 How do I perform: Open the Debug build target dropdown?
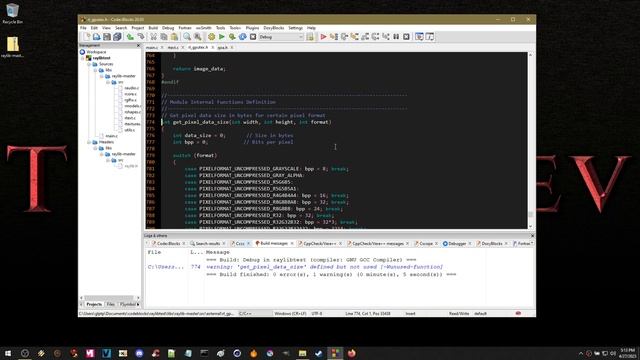pyautogui.click(x=281, y=37)
